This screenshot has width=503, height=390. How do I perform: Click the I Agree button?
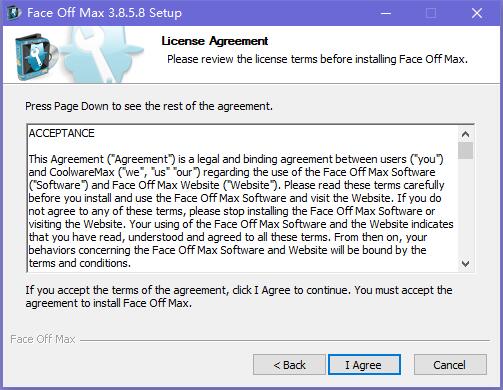364,365
